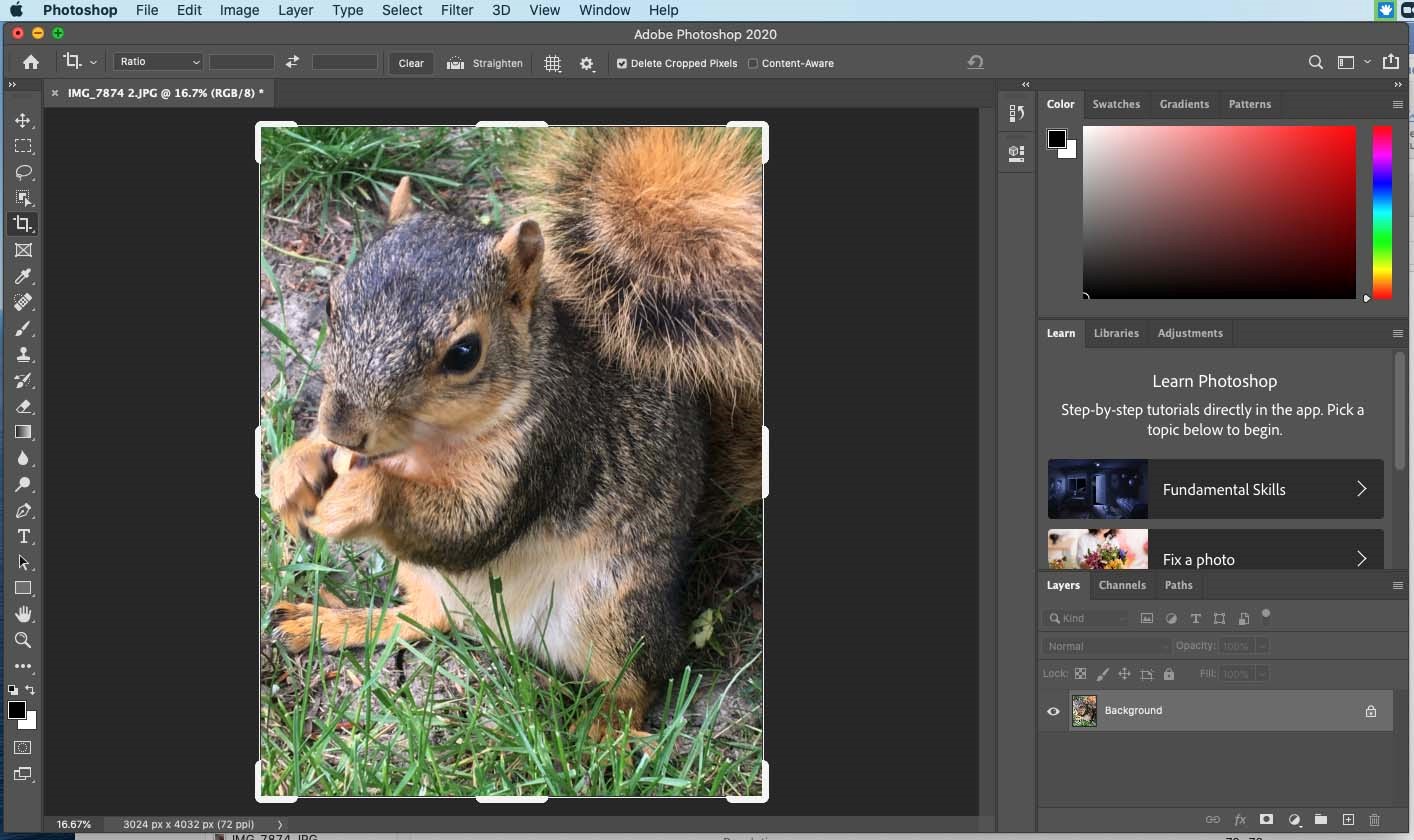
Task: Select the Pen tool
Action: click(x=23, y=510)
